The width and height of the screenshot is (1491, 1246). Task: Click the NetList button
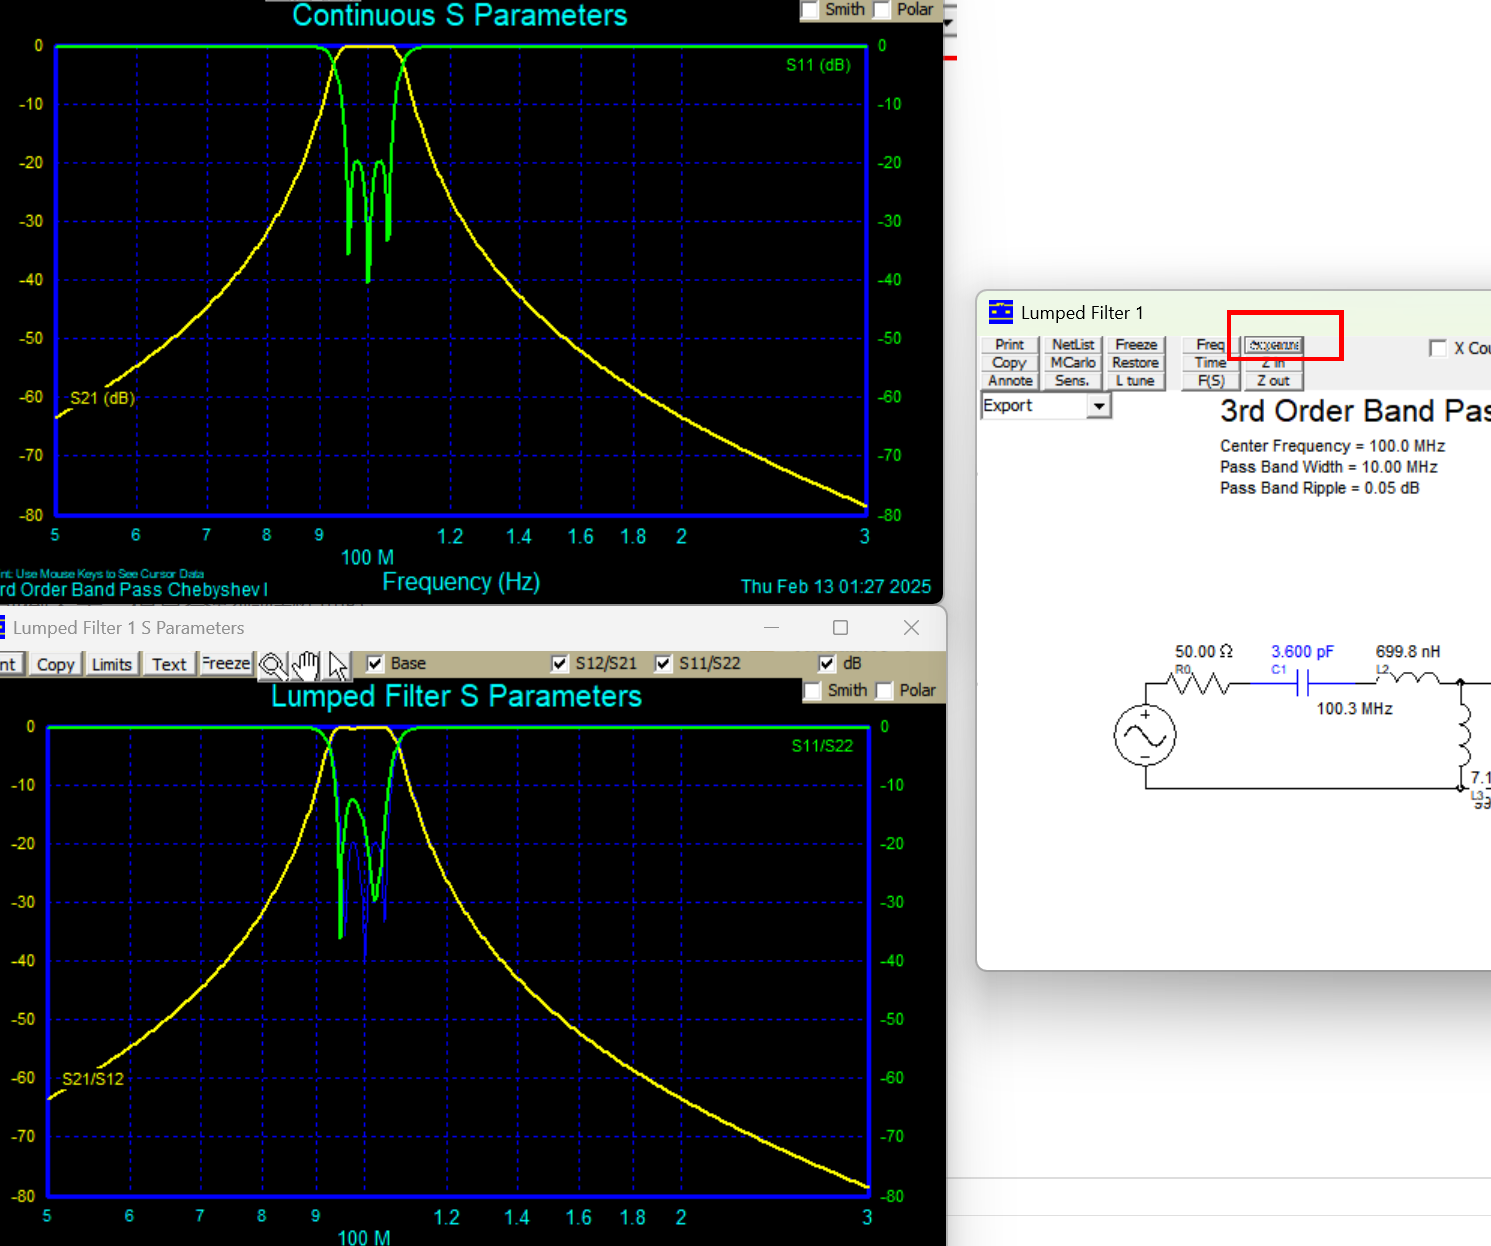tap(1072, 344)
